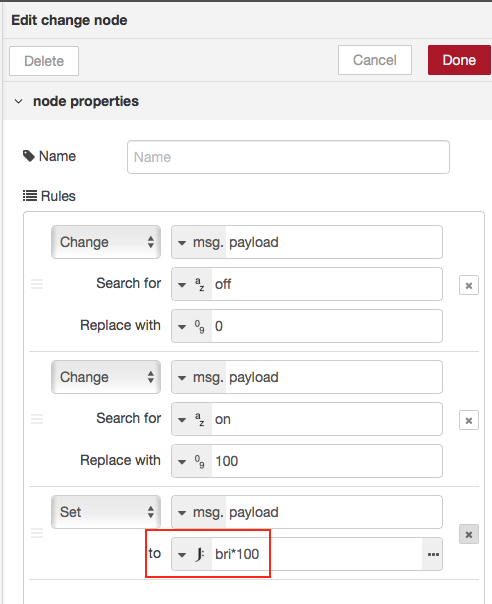Open first rule's Change action dropdown

click(x=106, y=242)
